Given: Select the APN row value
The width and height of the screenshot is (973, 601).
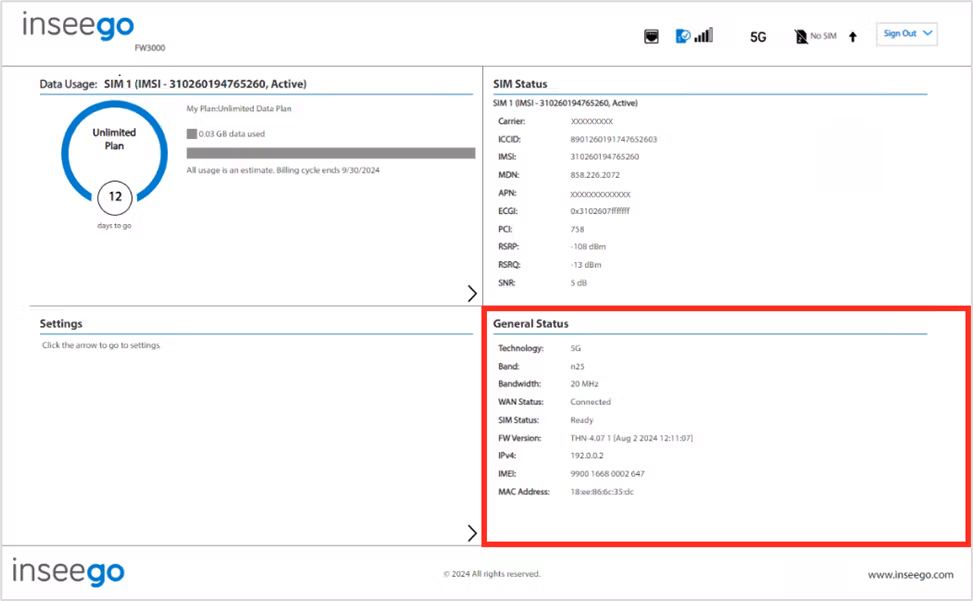Looking at the screenshot, I should coord(601,194).
